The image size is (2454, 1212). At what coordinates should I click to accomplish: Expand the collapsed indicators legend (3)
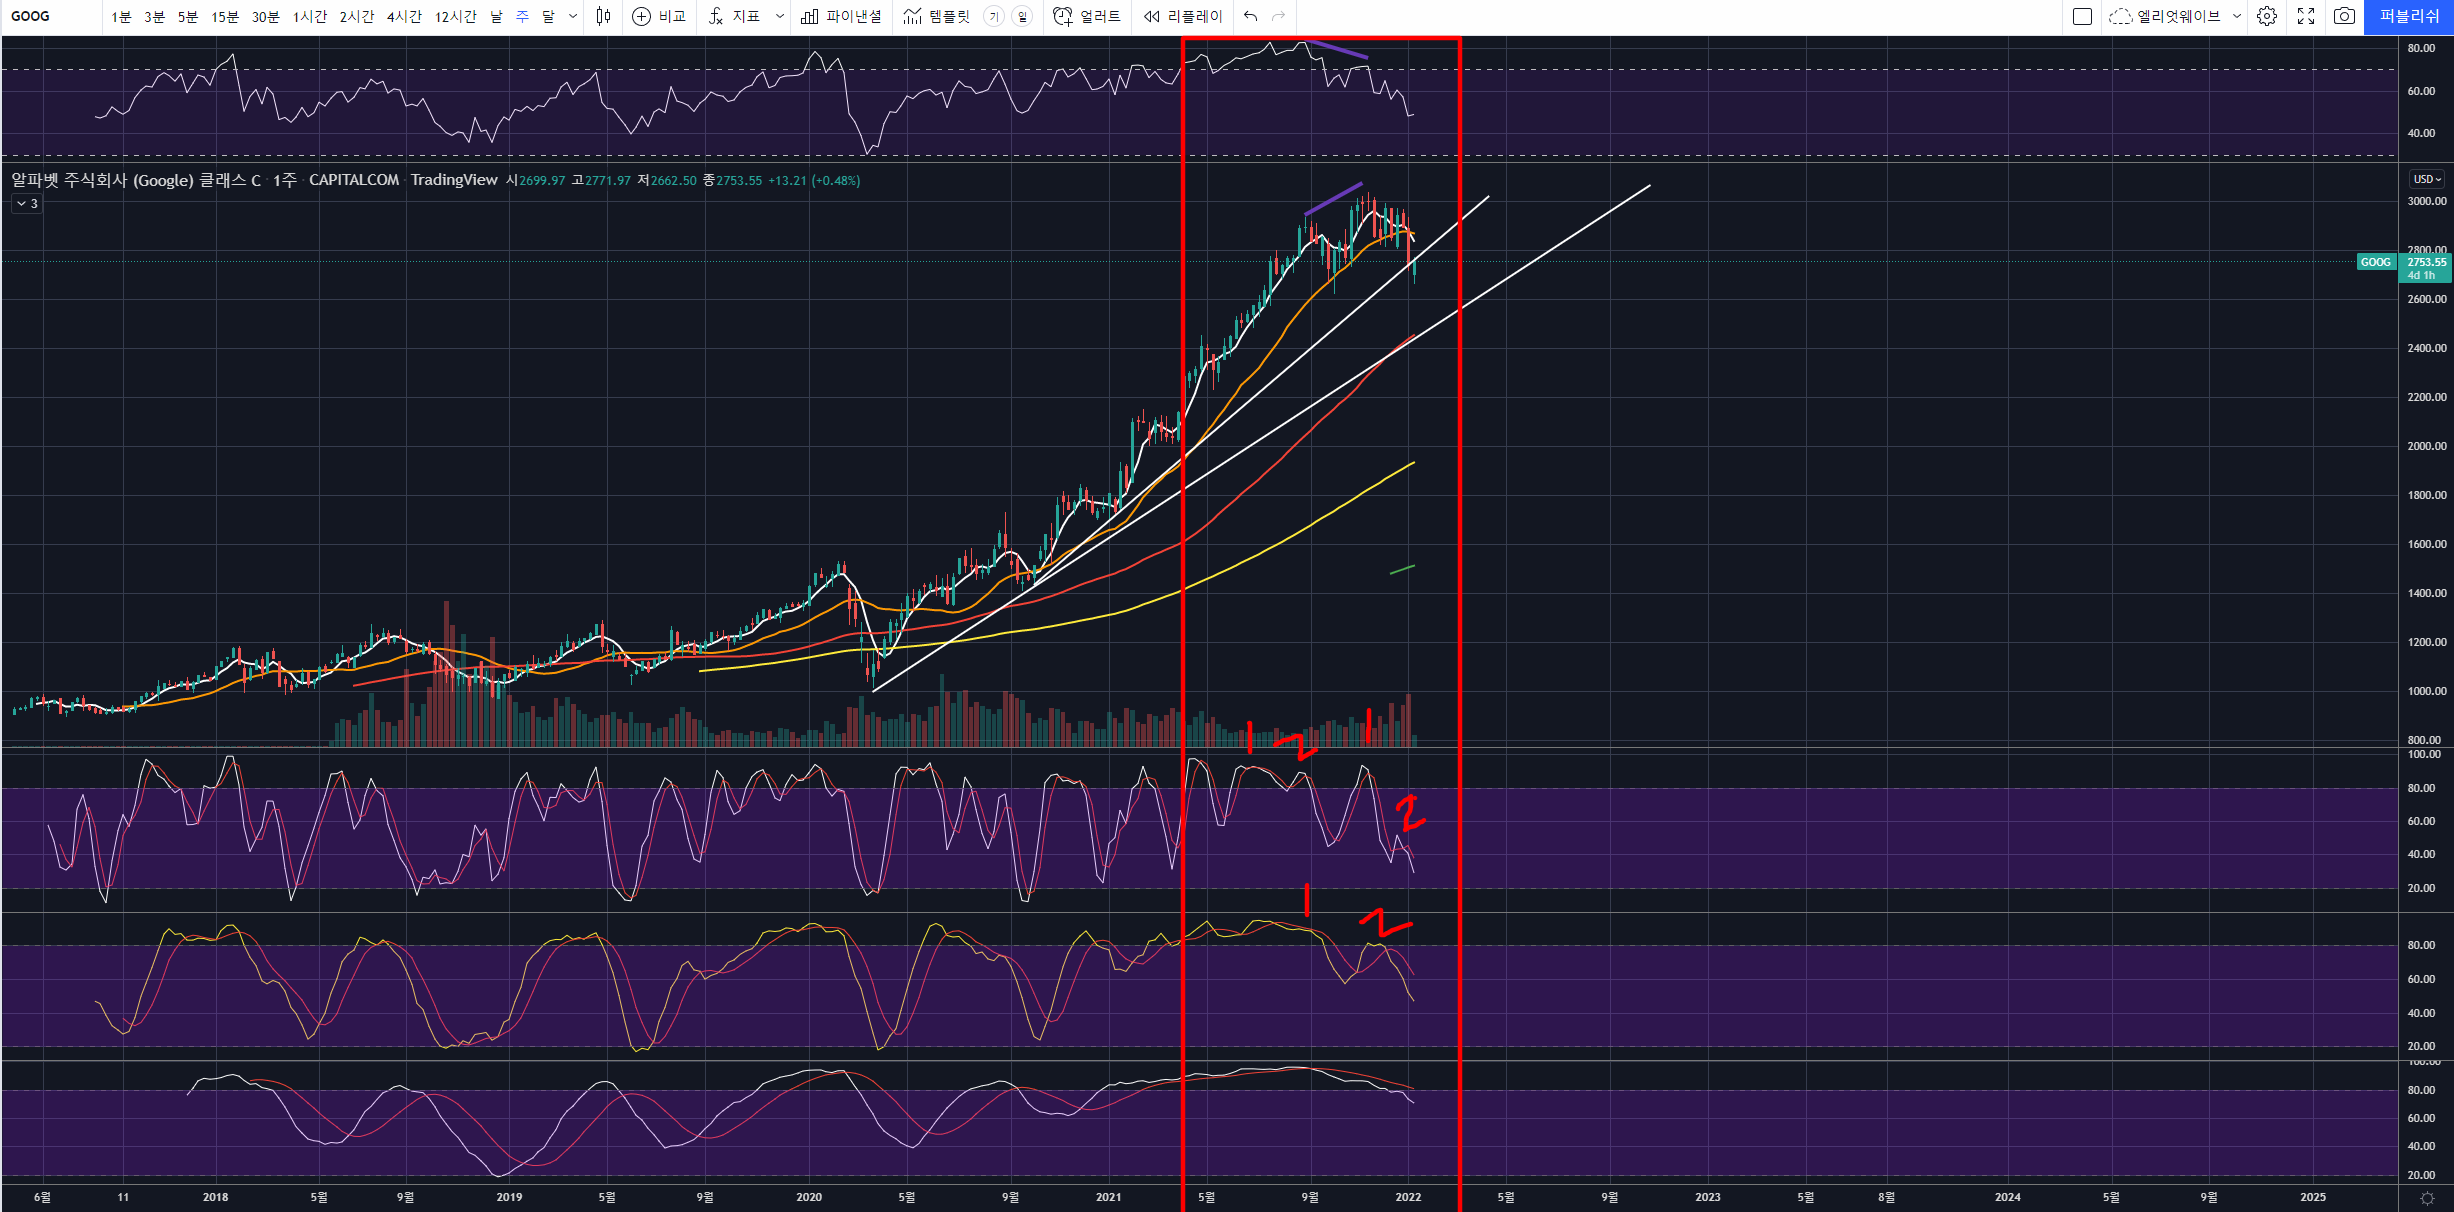point(27,203)
